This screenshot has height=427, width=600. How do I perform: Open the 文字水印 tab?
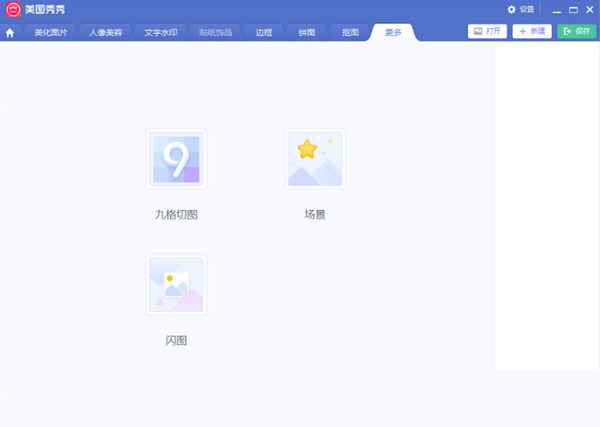161,32
